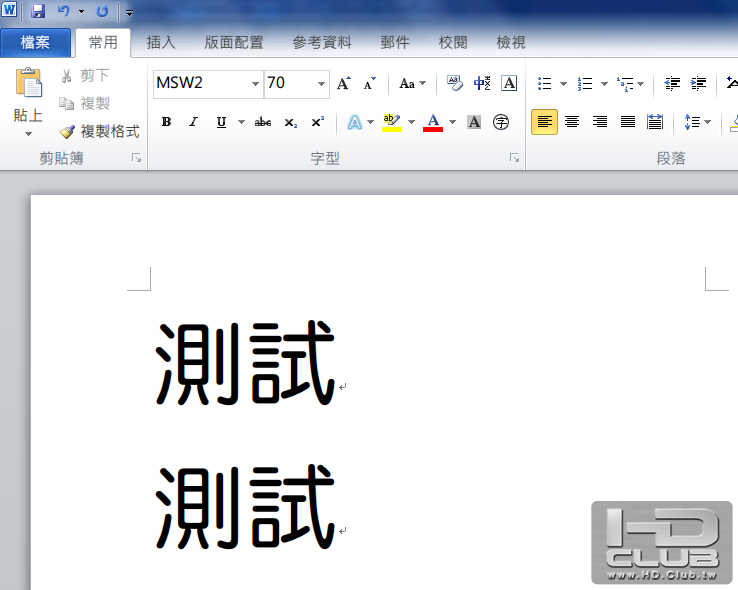Screen dimensions: 738x590
Task: Apply a character border
Action: [x=509, y=83]
